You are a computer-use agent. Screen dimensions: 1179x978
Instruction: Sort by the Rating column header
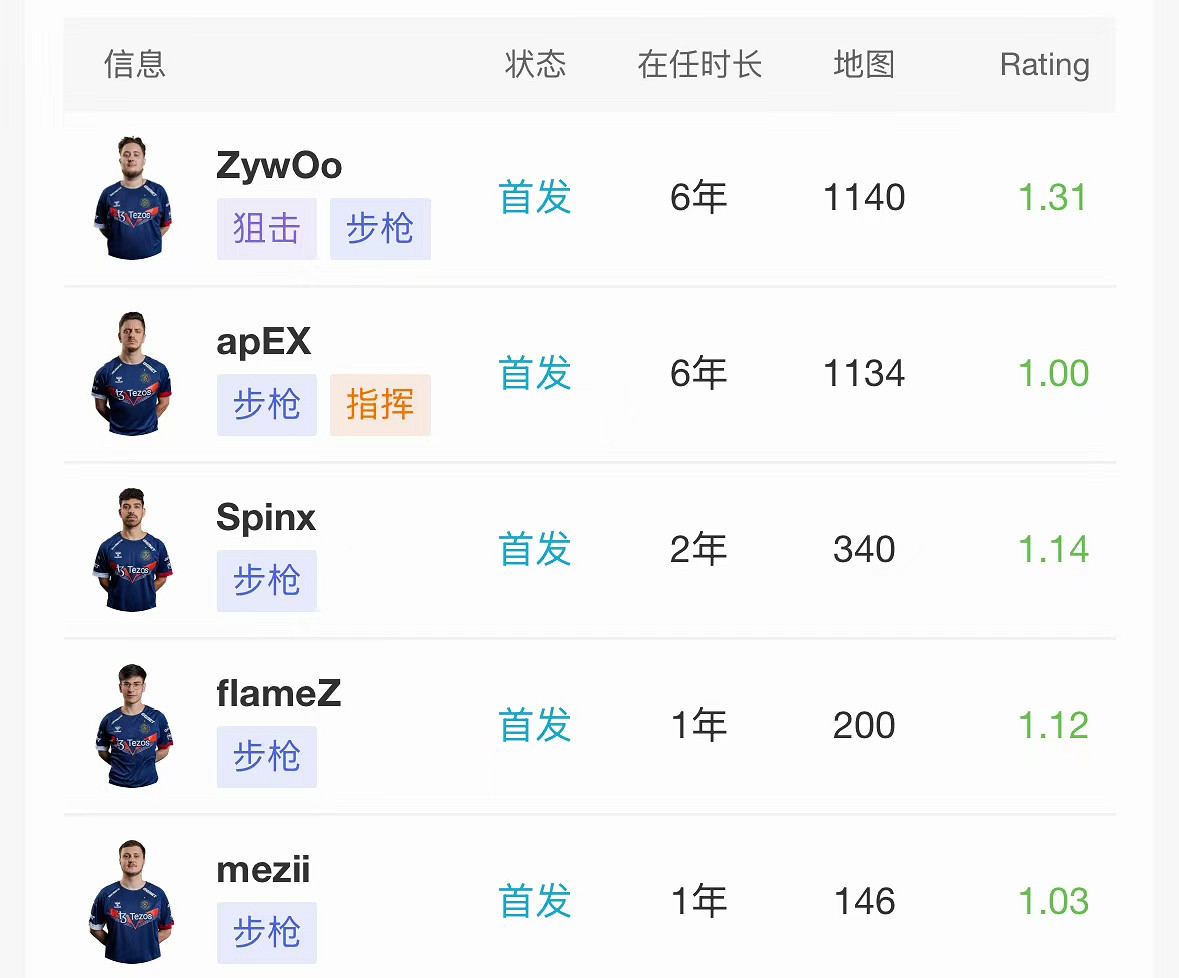(1044, 65)
